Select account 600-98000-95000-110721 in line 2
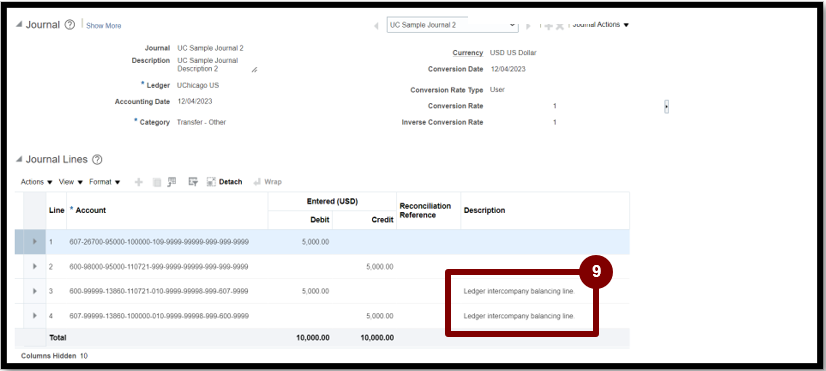The height and width of the screenshot is (371, 826). point(159,267)
